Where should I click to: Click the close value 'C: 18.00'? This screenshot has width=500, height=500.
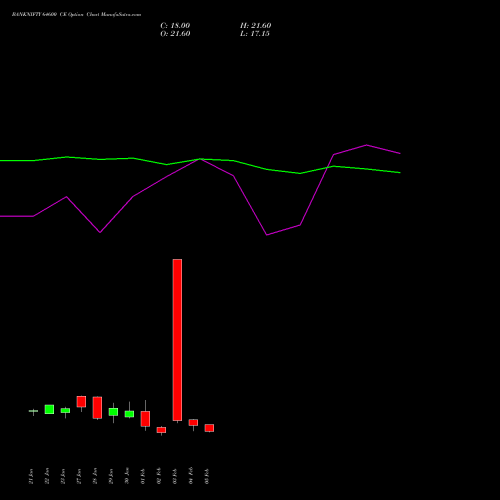coord(175,26)
